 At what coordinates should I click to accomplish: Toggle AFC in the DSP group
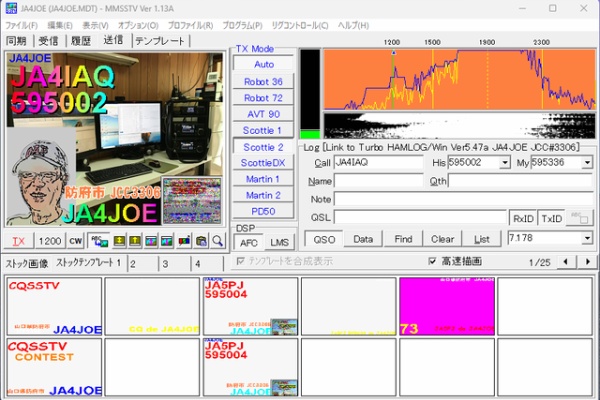click(249, 243)
